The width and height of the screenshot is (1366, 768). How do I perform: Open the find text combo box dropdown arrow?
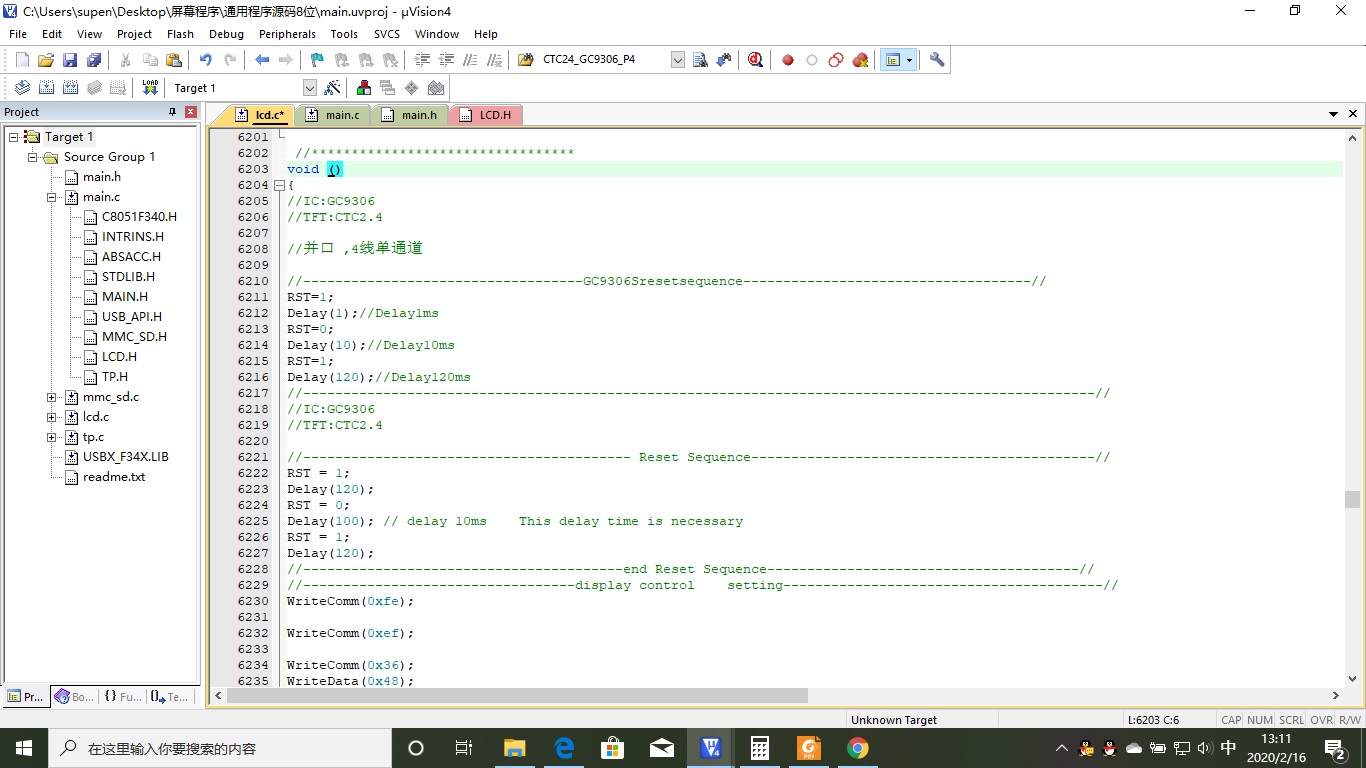coord(677,60)
